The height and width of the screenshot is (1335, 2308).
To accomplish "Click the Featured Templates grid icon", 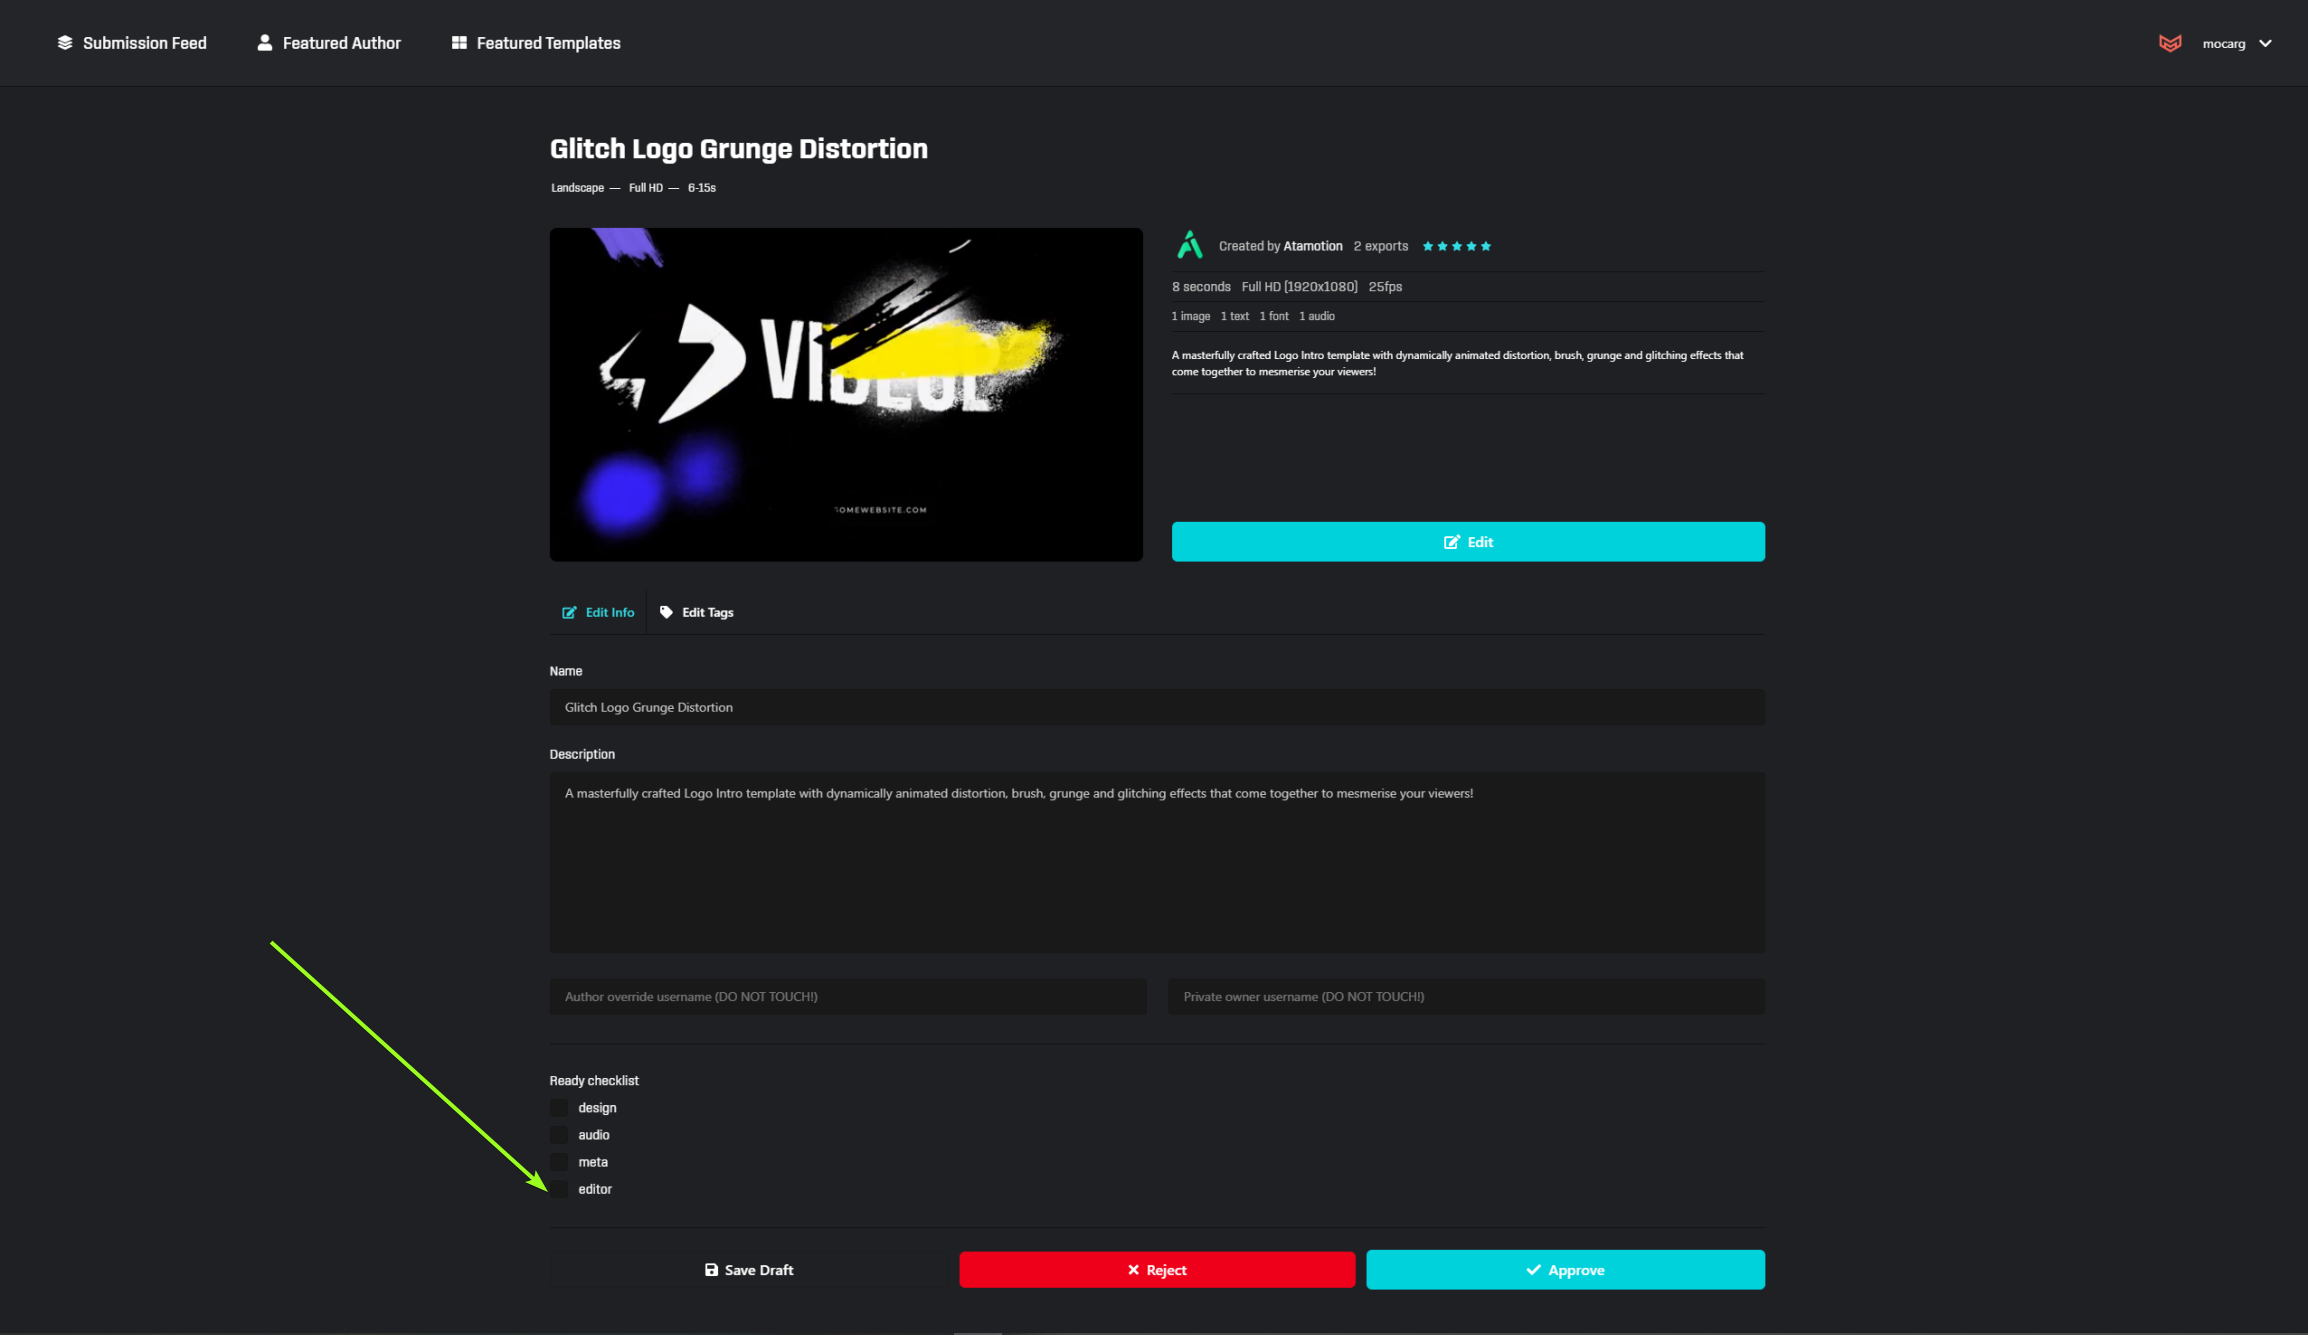I will point(459,43).
